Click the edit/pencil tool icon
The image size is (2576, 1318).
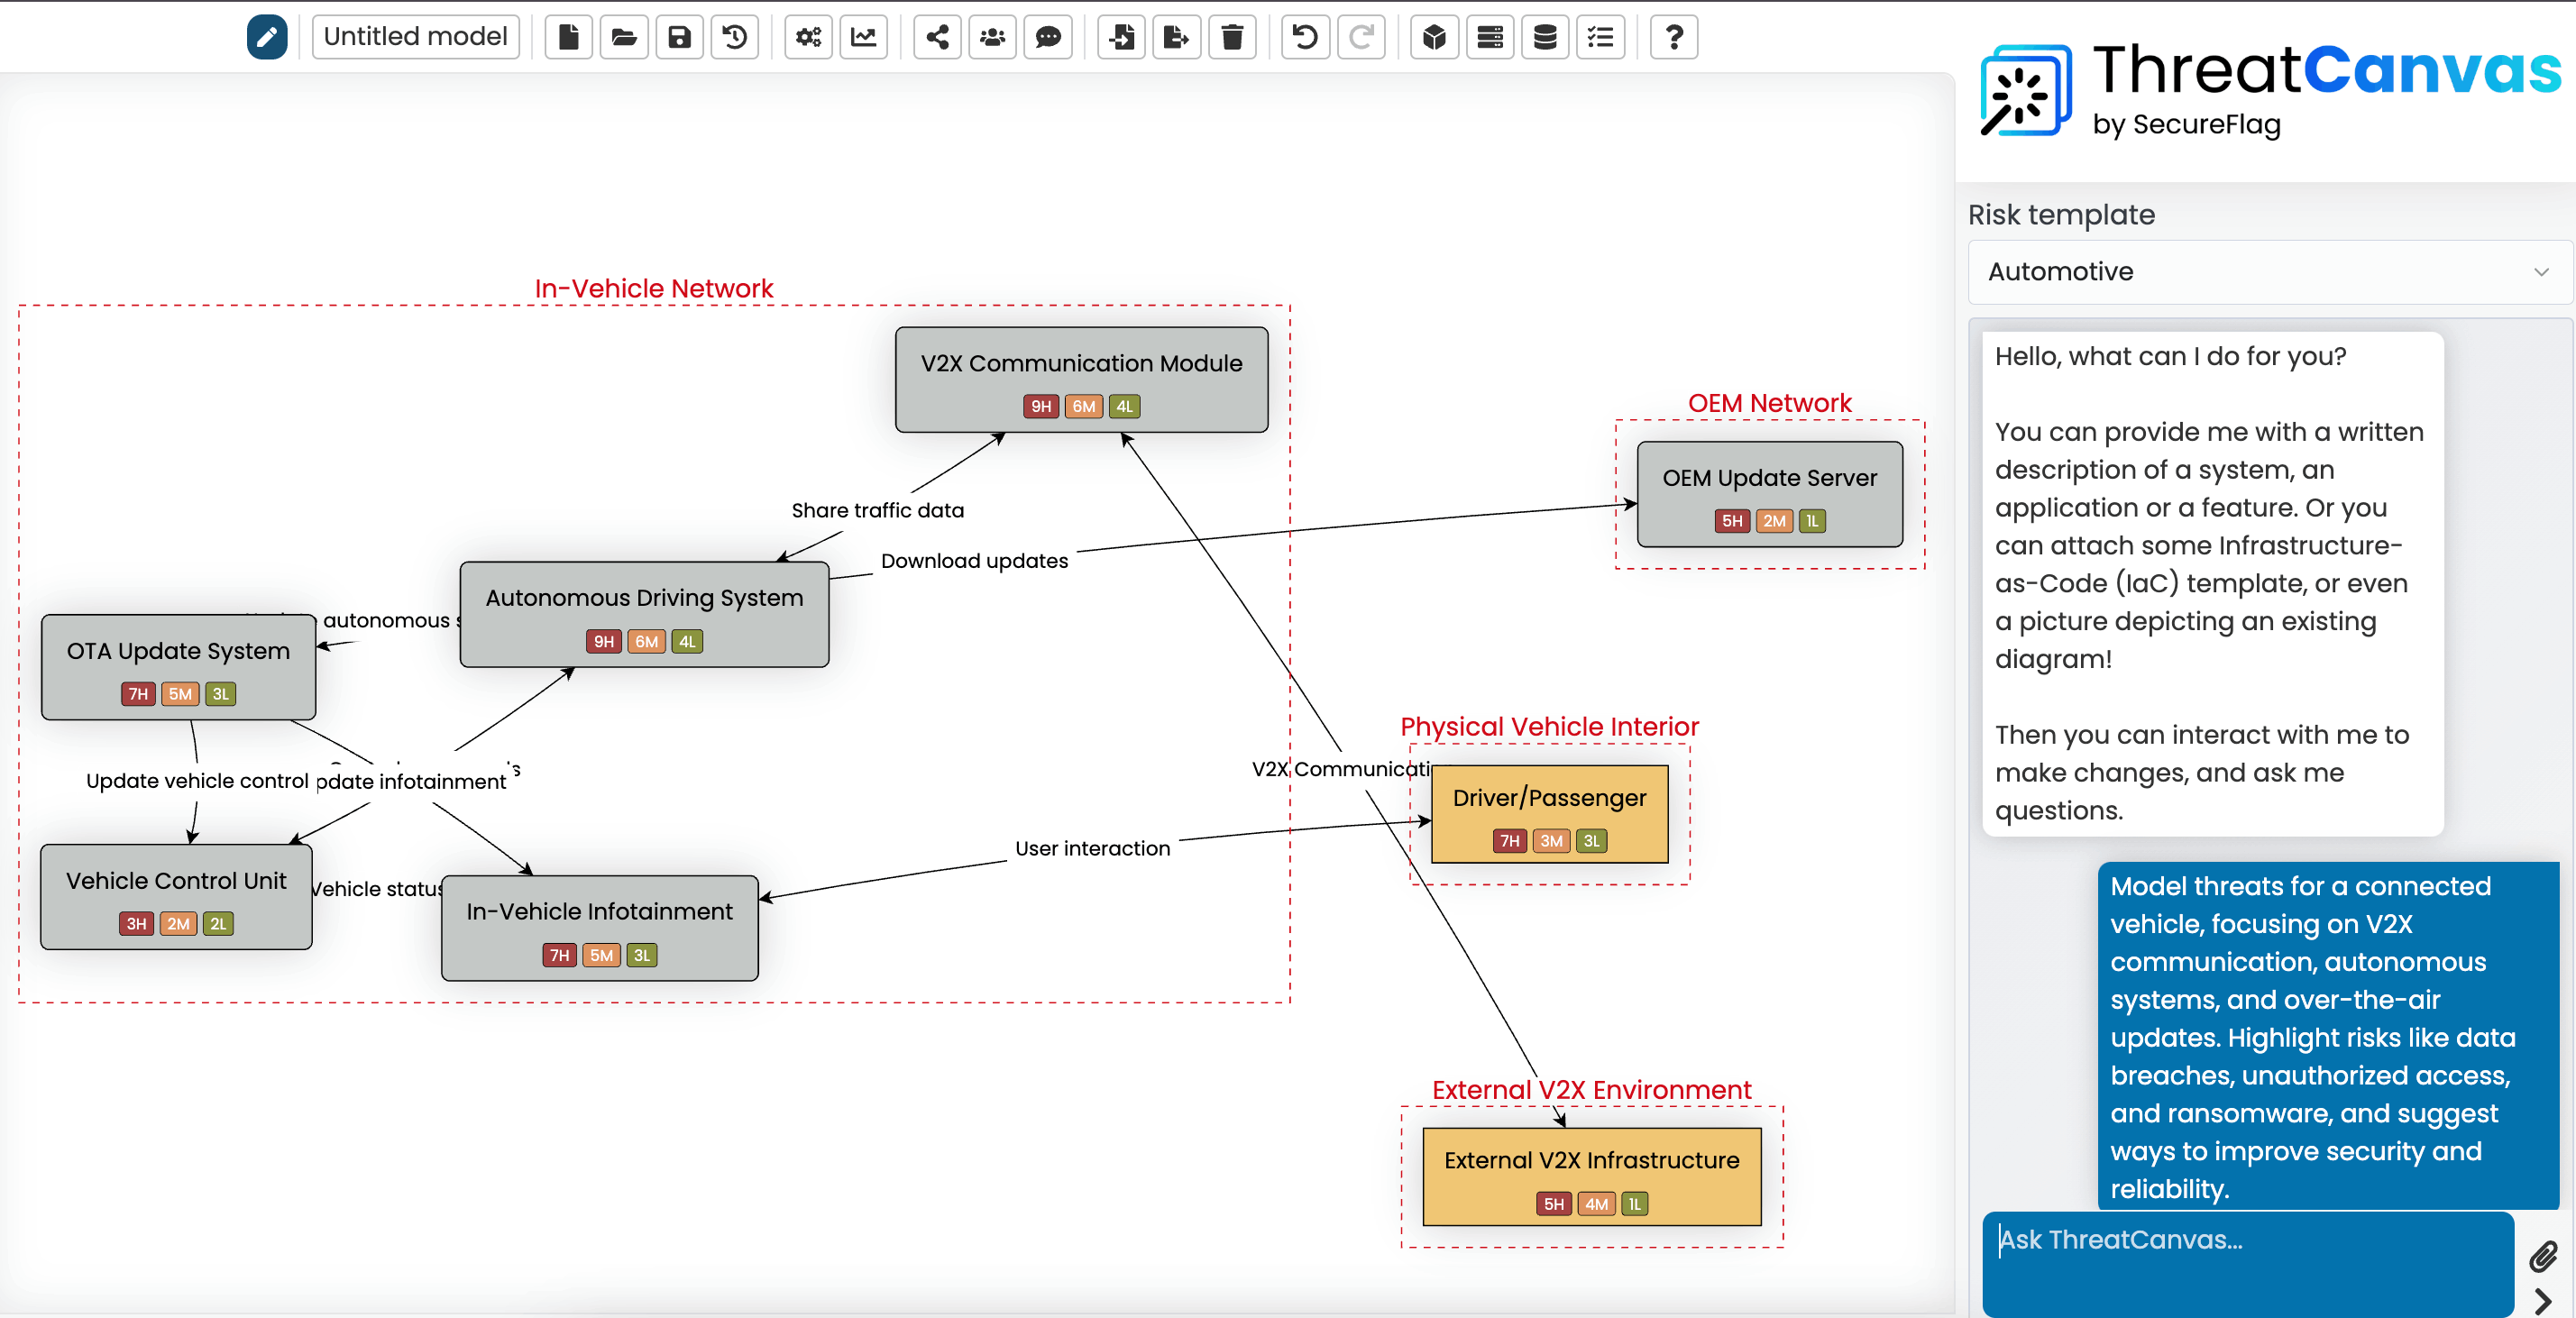pos(264,37)
